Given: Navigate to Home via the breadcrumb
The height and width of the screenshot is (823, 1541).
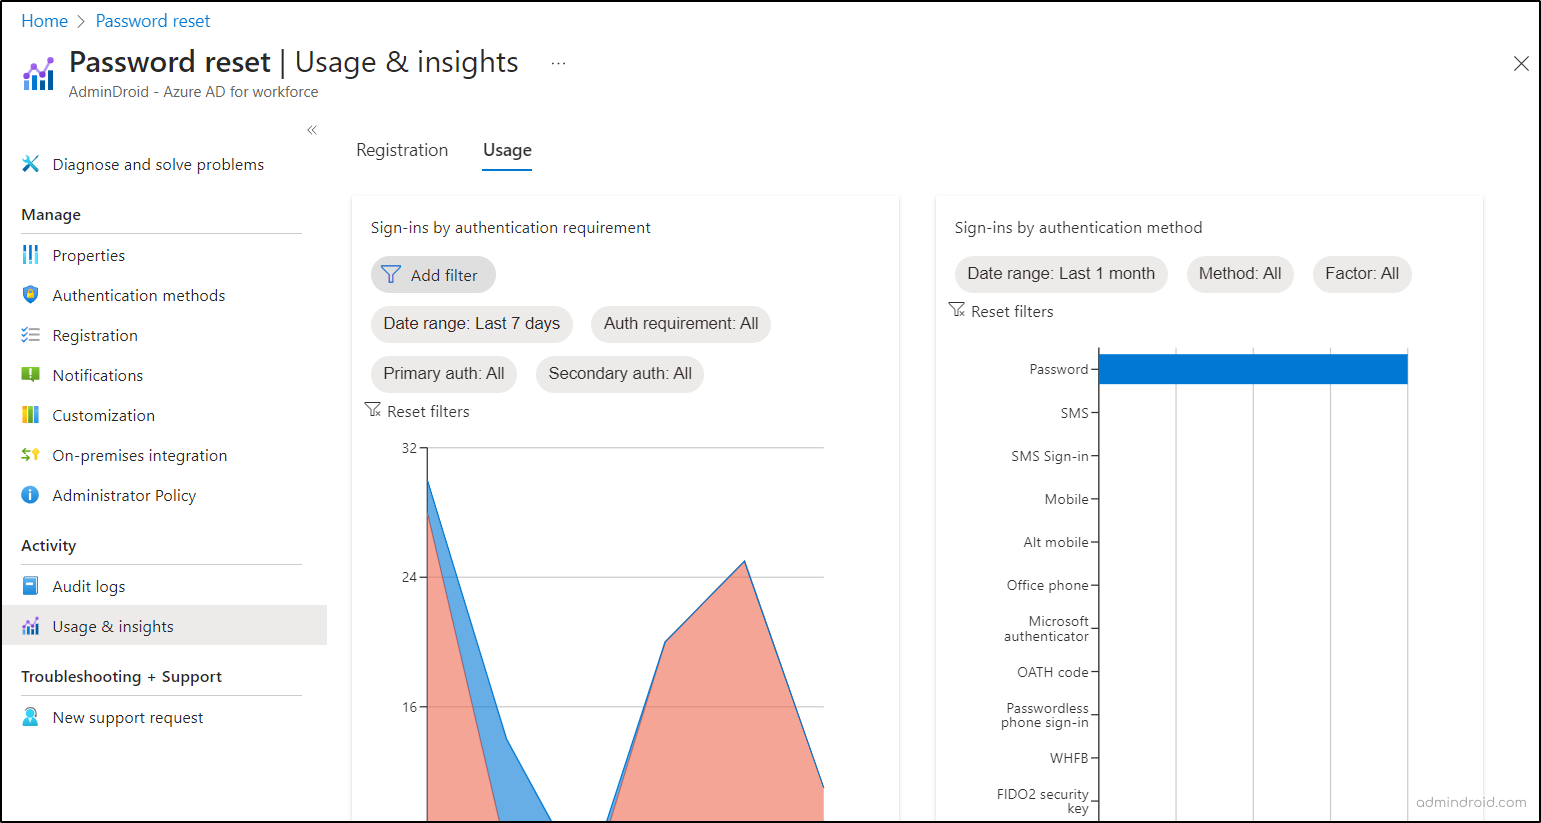Looking at the screenshot, I should pos(44,20).
